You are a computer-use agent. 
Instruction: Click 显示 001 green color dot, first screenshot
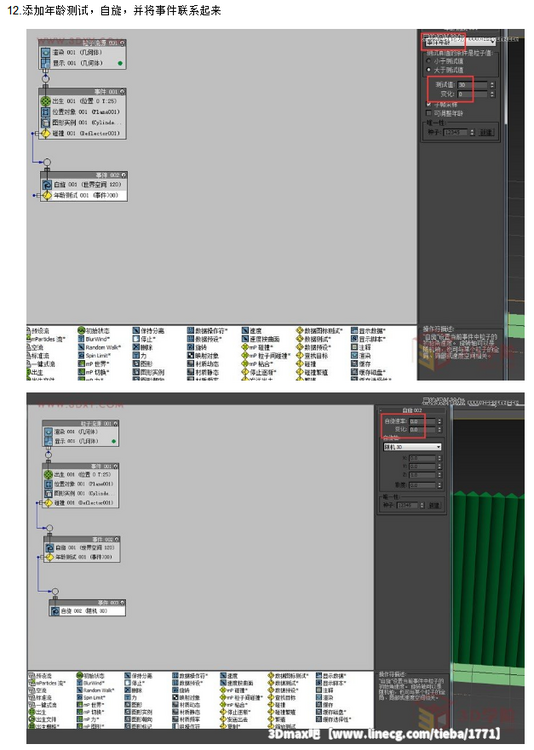coord(120,63)
